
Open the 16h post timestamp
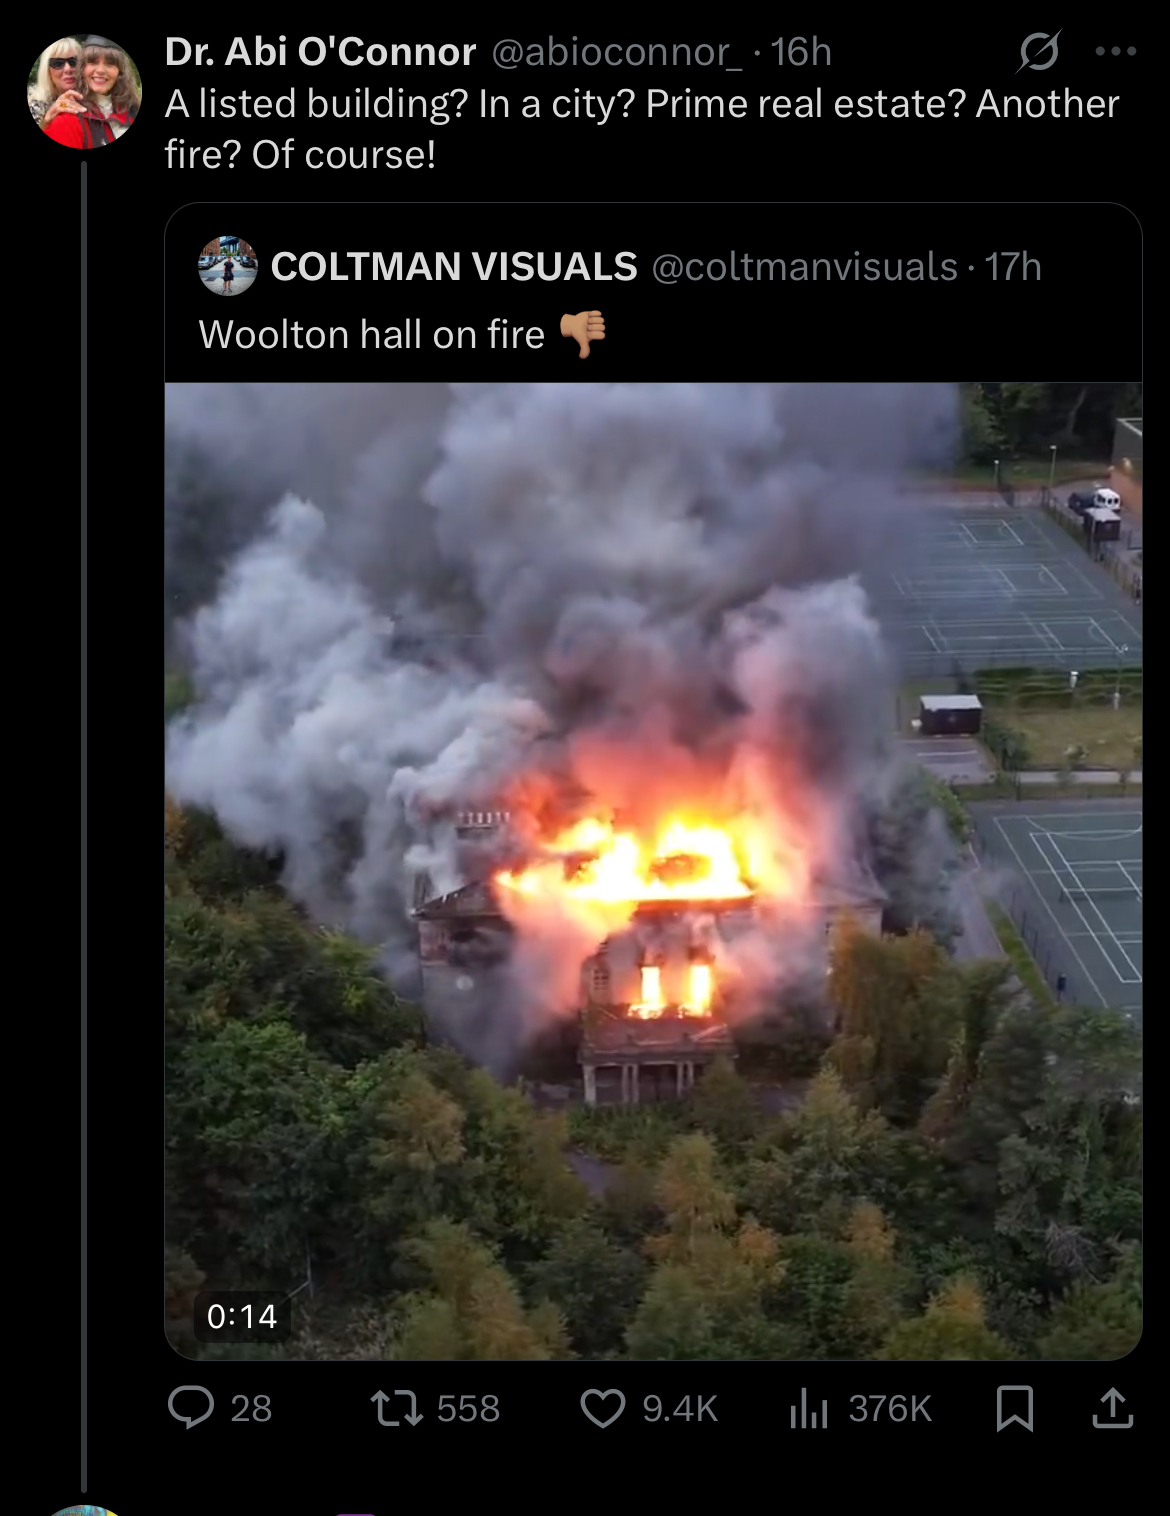coord(801,52)
